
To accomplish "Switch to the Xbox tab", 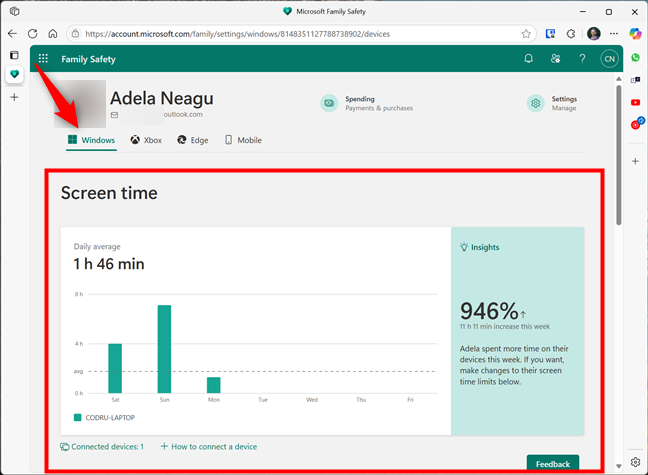I will click(x=146, y=140).
